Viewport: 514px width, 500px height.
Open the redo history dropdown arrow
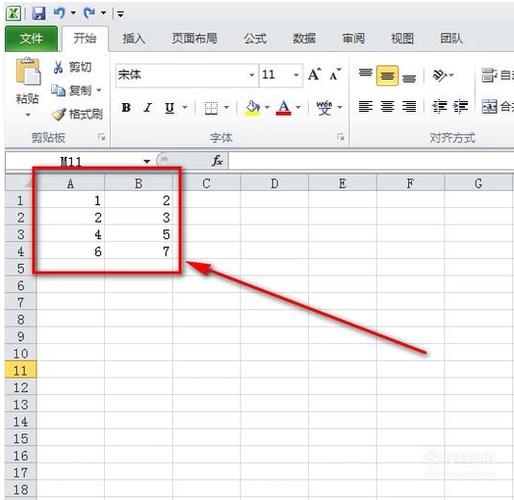[x=103, y=13]
